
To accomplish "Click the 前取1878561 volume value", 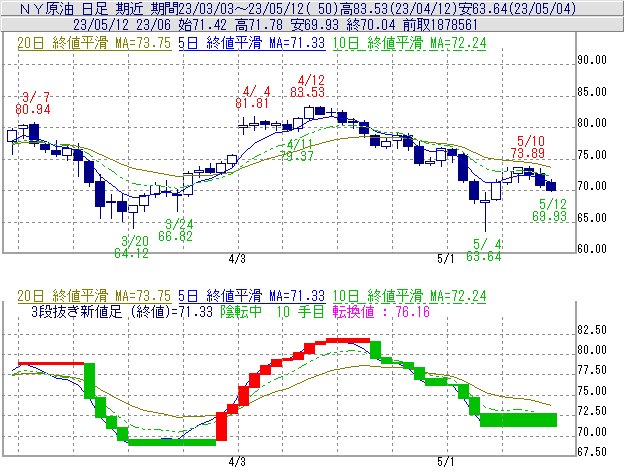I will 440,25.
